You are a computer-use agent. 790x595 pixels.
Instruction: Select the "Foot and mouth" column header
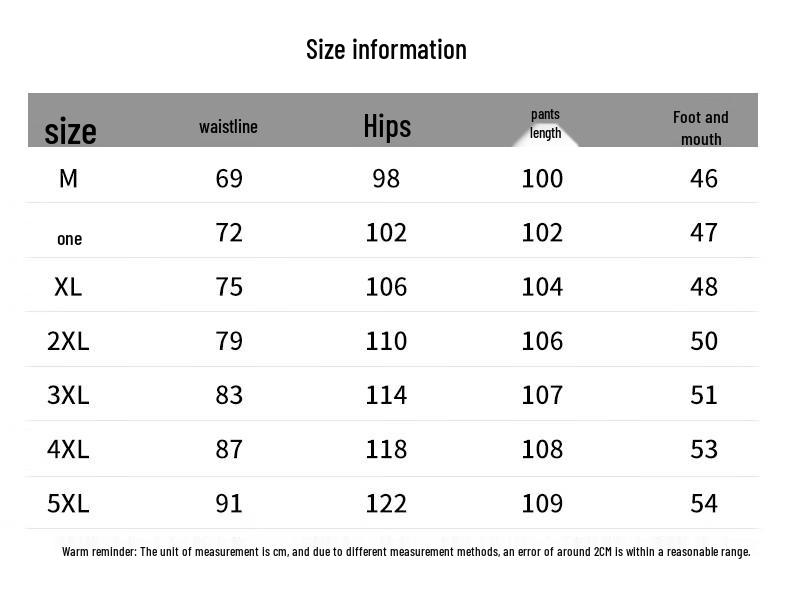[x=701, y=128]
